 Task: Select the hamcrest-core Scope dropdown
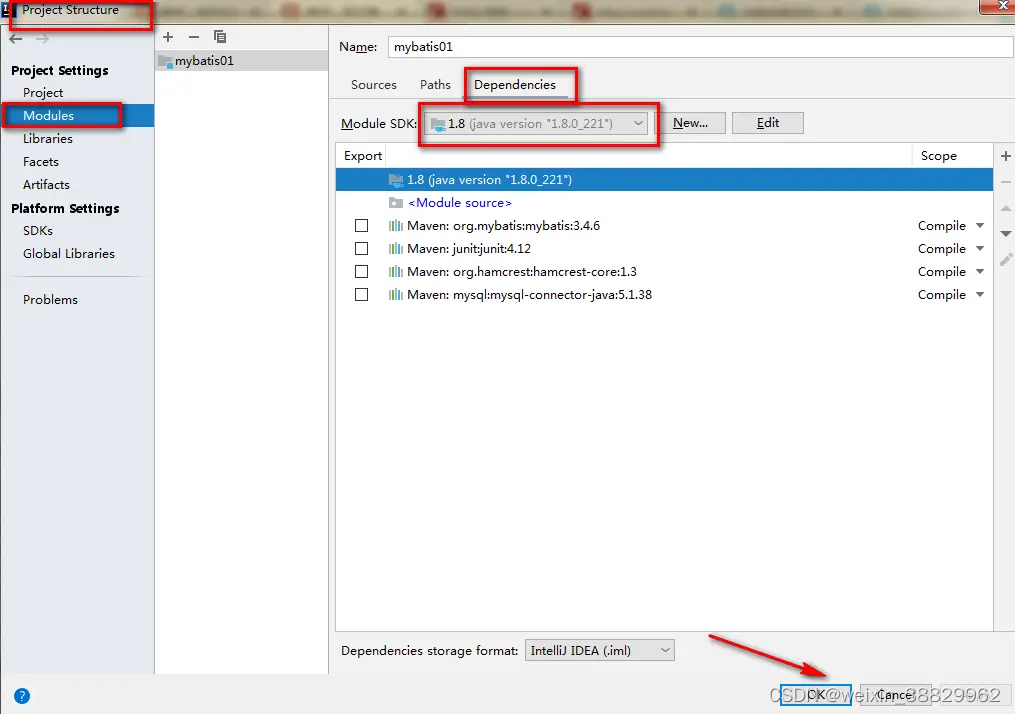pyautogui.click(x=950, y=271)
